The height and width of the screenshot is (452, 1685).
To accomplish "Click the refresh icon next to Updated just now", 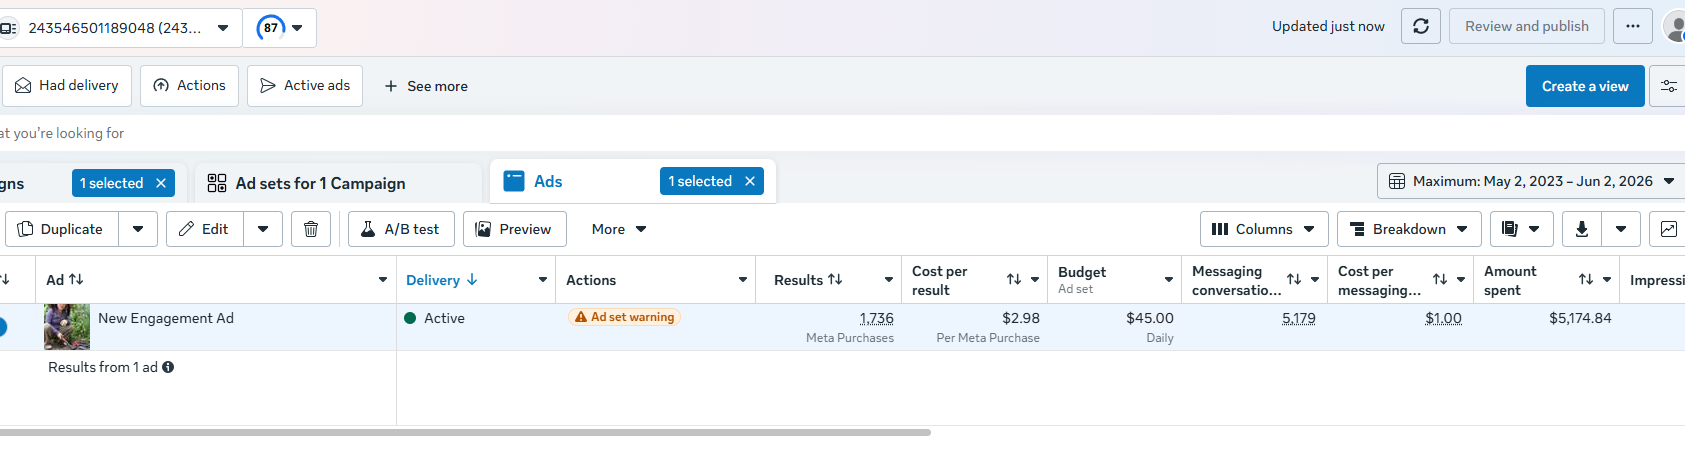I will (1421, 26).
